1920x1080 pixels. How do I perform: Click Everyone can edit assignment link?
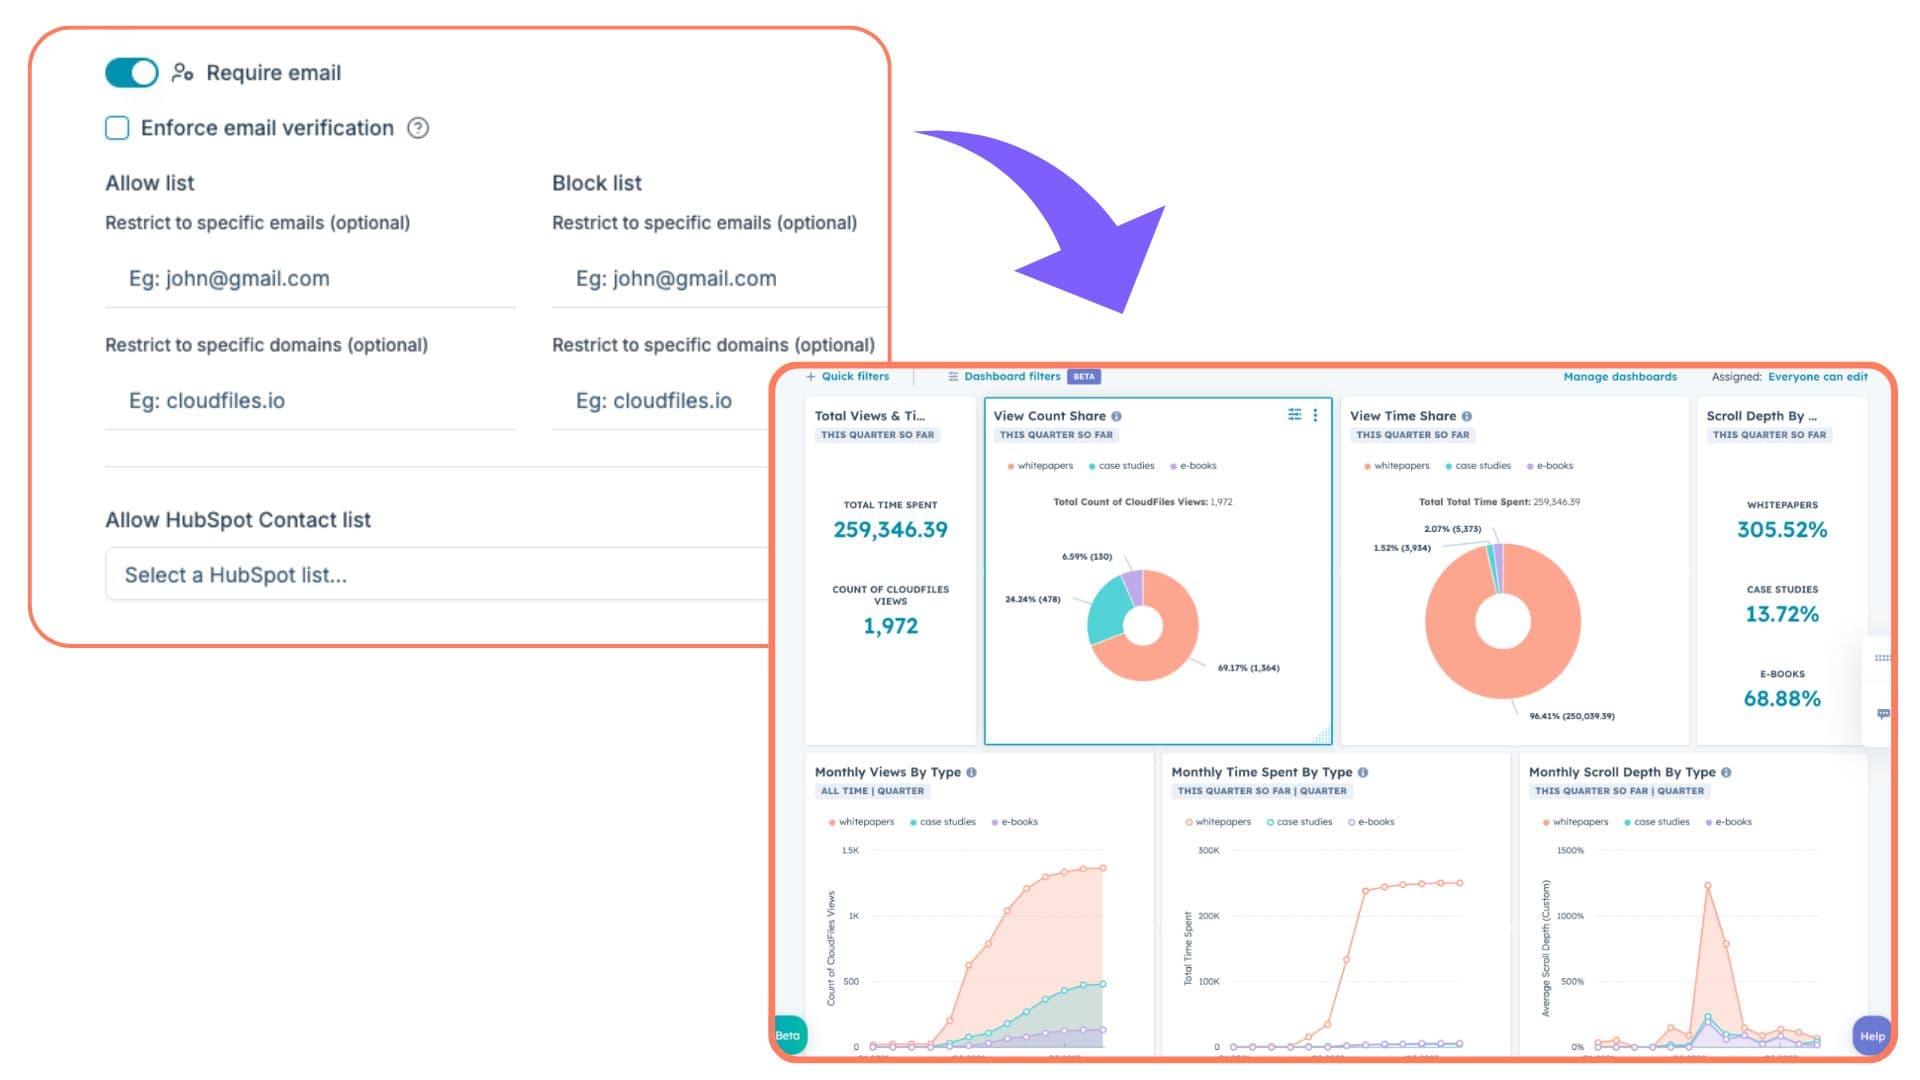(1818, 376)
